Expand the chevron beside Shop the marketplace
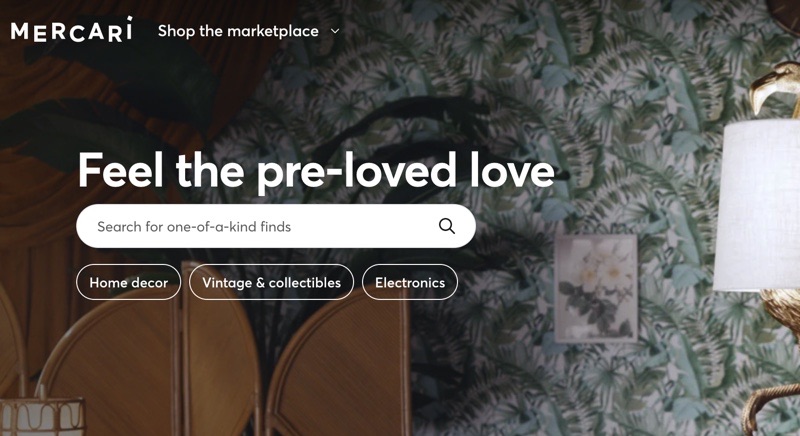The width and height of the screenshot is (800, 436). pos(335,31)
